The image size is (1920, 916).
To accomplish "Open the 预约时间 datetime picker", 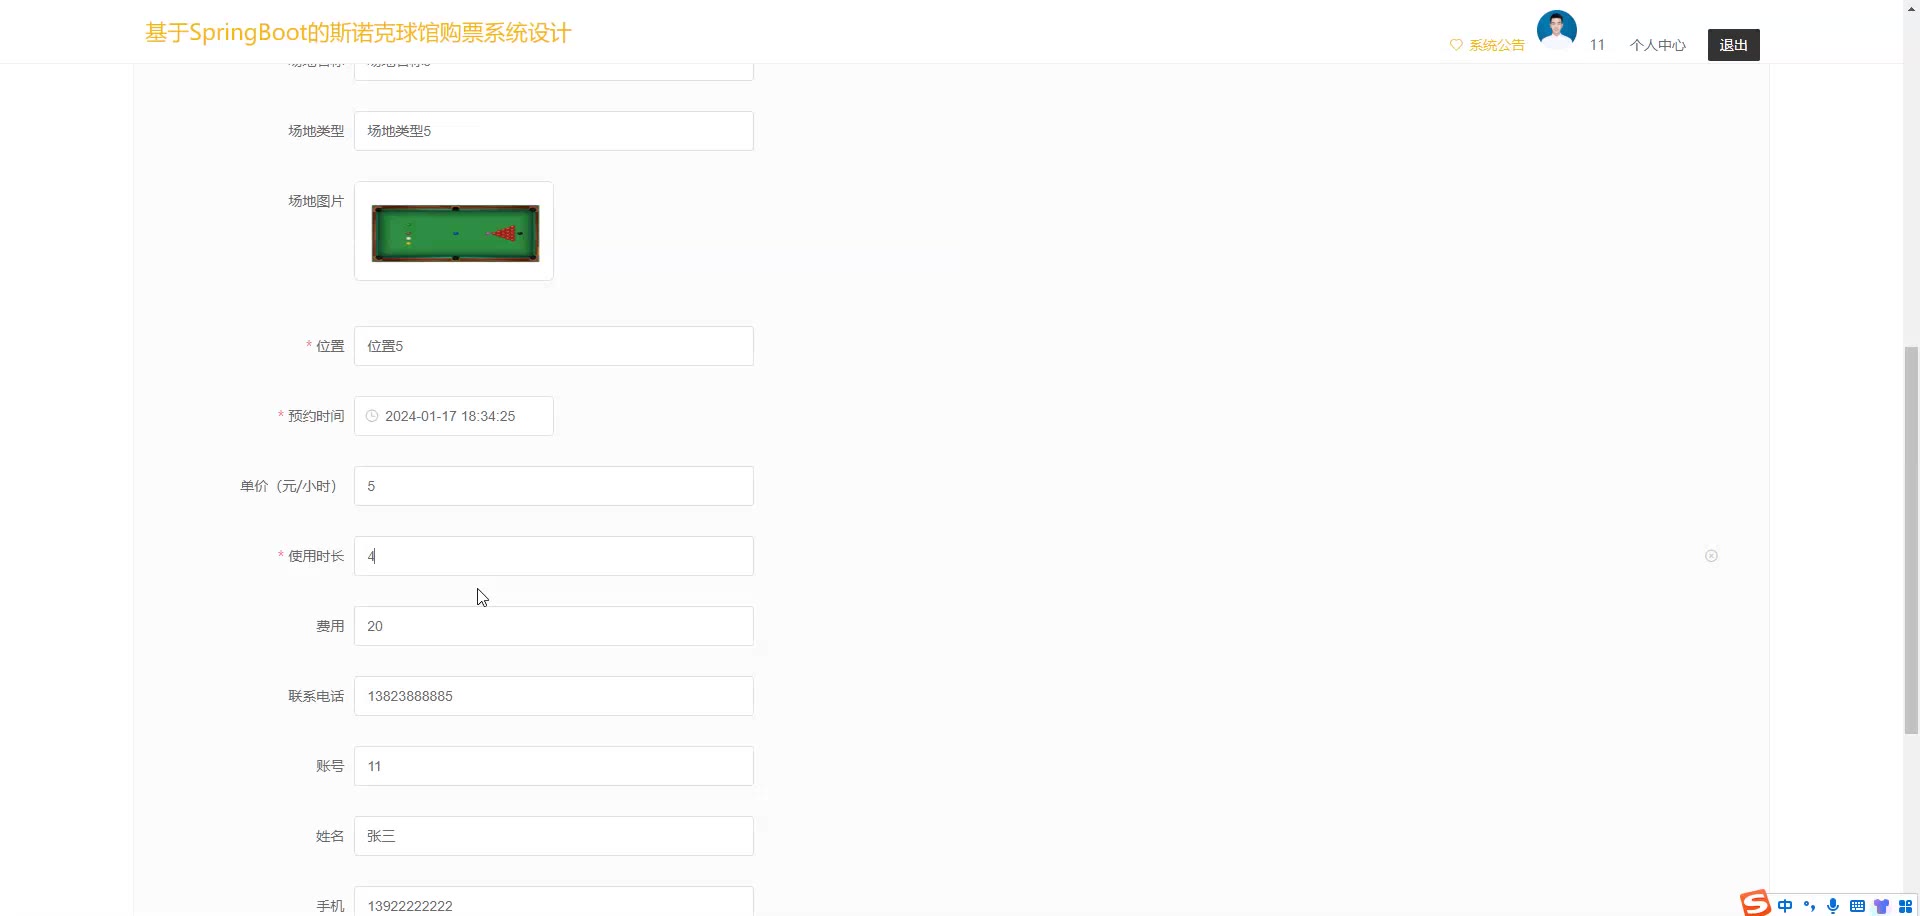I will [453, 416].
